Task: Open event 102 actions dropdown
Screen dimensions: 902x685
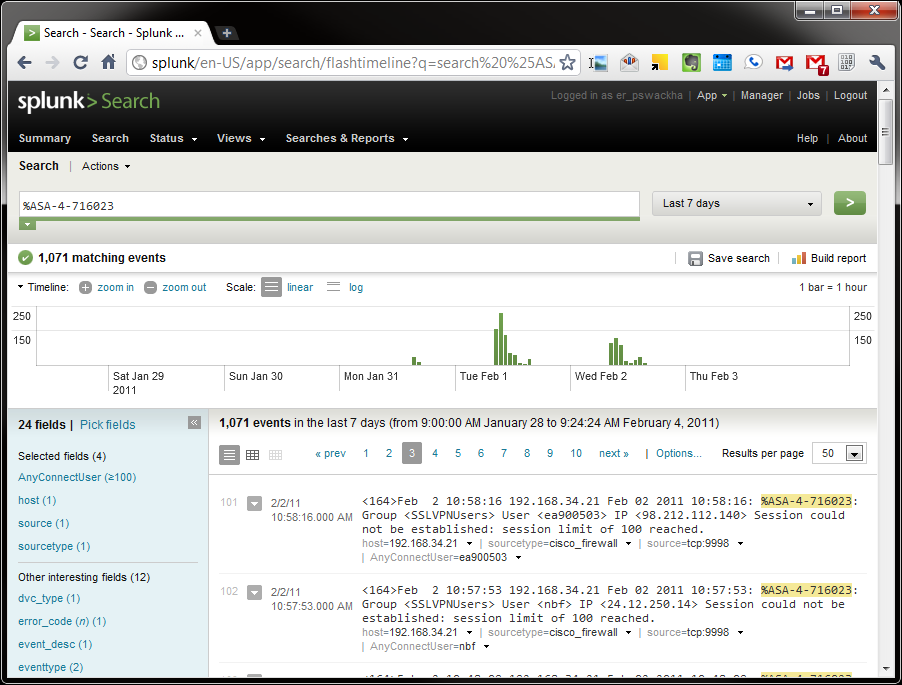Action: (254, 592)
